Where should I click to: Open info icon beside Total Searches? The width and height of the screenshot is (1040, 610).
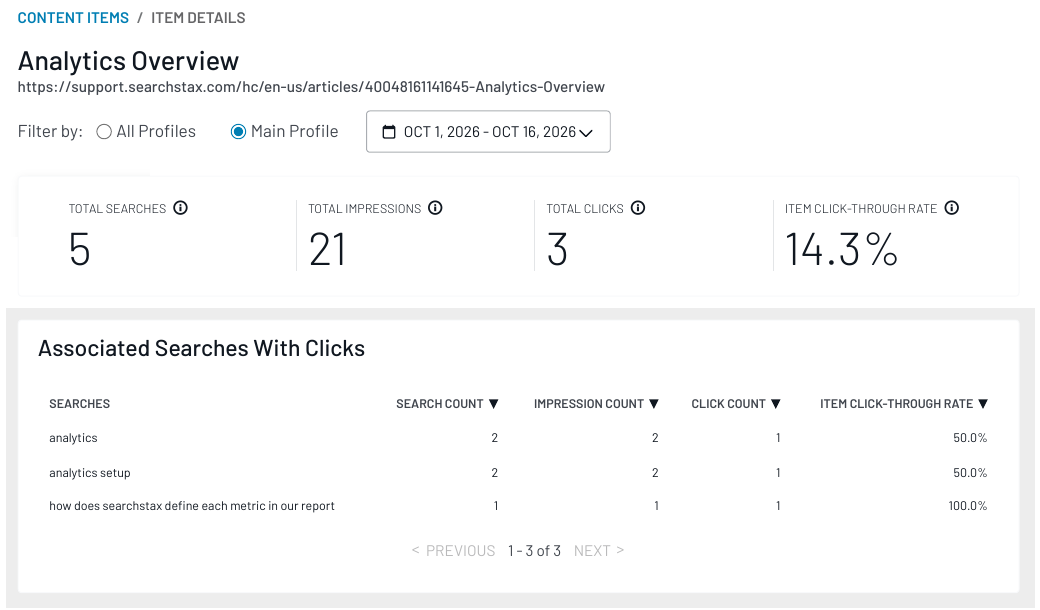180,208
